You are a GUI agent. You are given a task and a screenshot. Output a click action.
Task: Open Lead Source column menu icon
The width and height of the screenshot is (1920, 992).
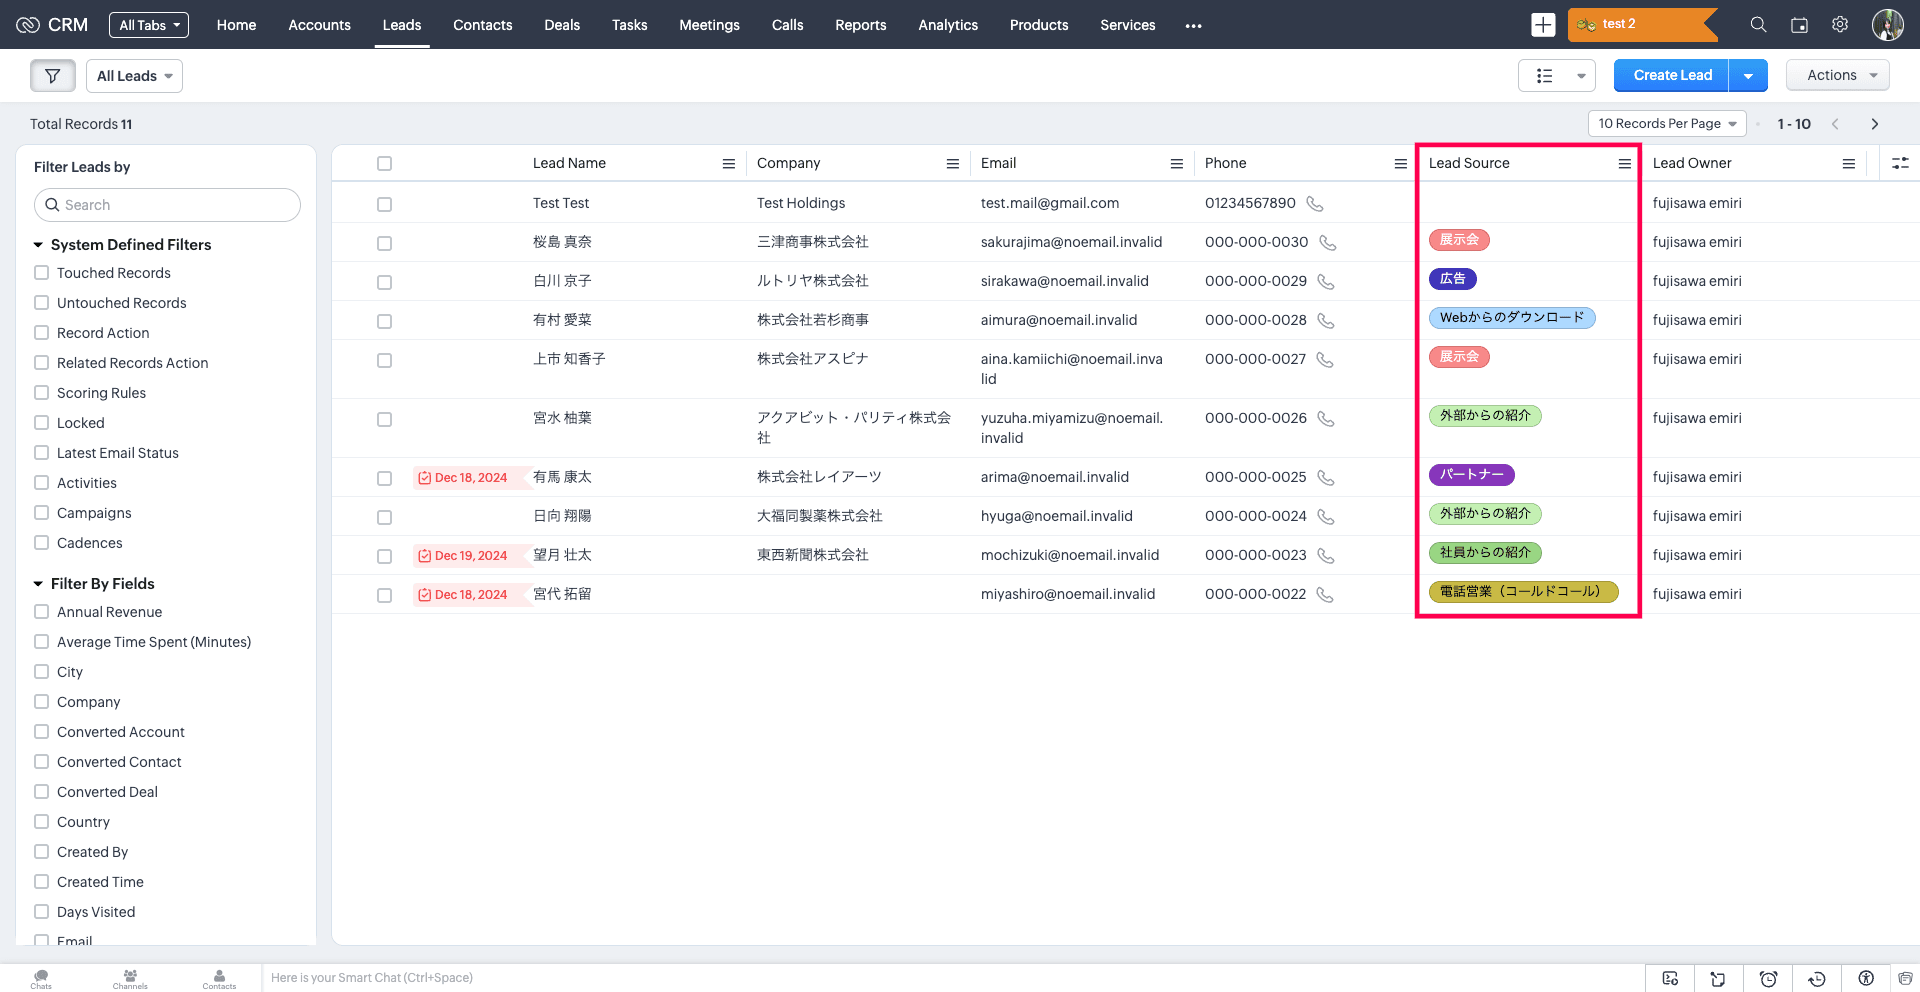1625,164
